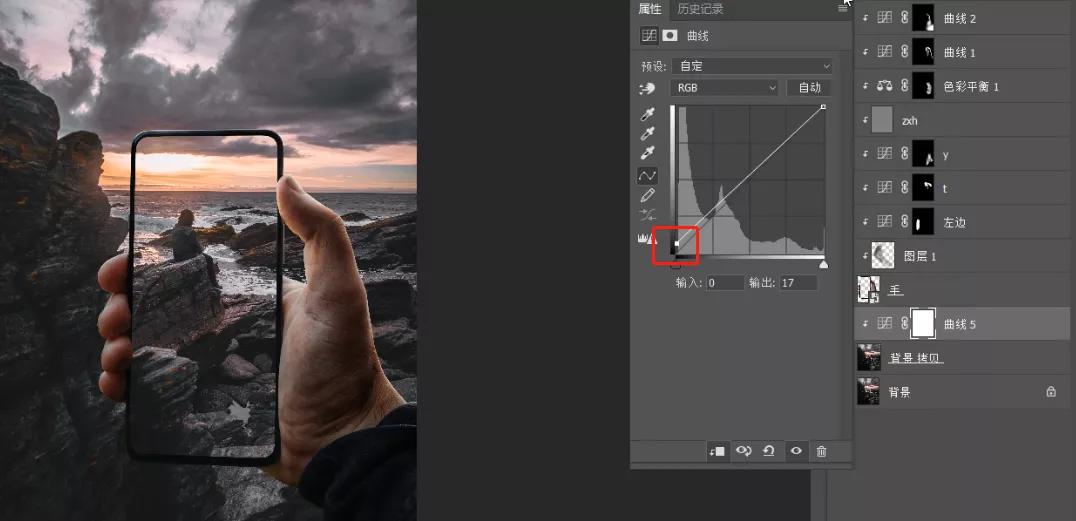Select the 曲线 1 layer mask thumbnail
Viewport: 1076px width, 521px height.
pyautogui.click(x=924, y=51)
